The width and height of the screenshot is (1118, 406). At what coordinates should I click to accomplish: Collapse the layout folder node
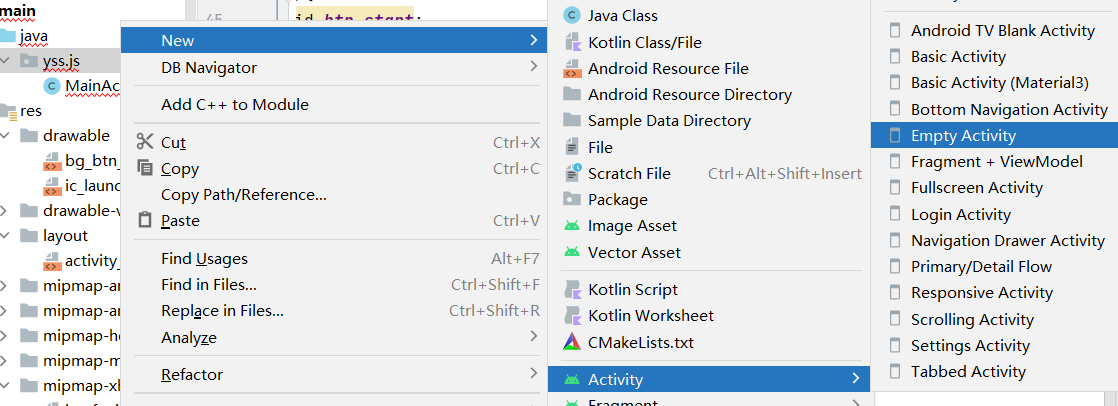(x=7, y=236)
